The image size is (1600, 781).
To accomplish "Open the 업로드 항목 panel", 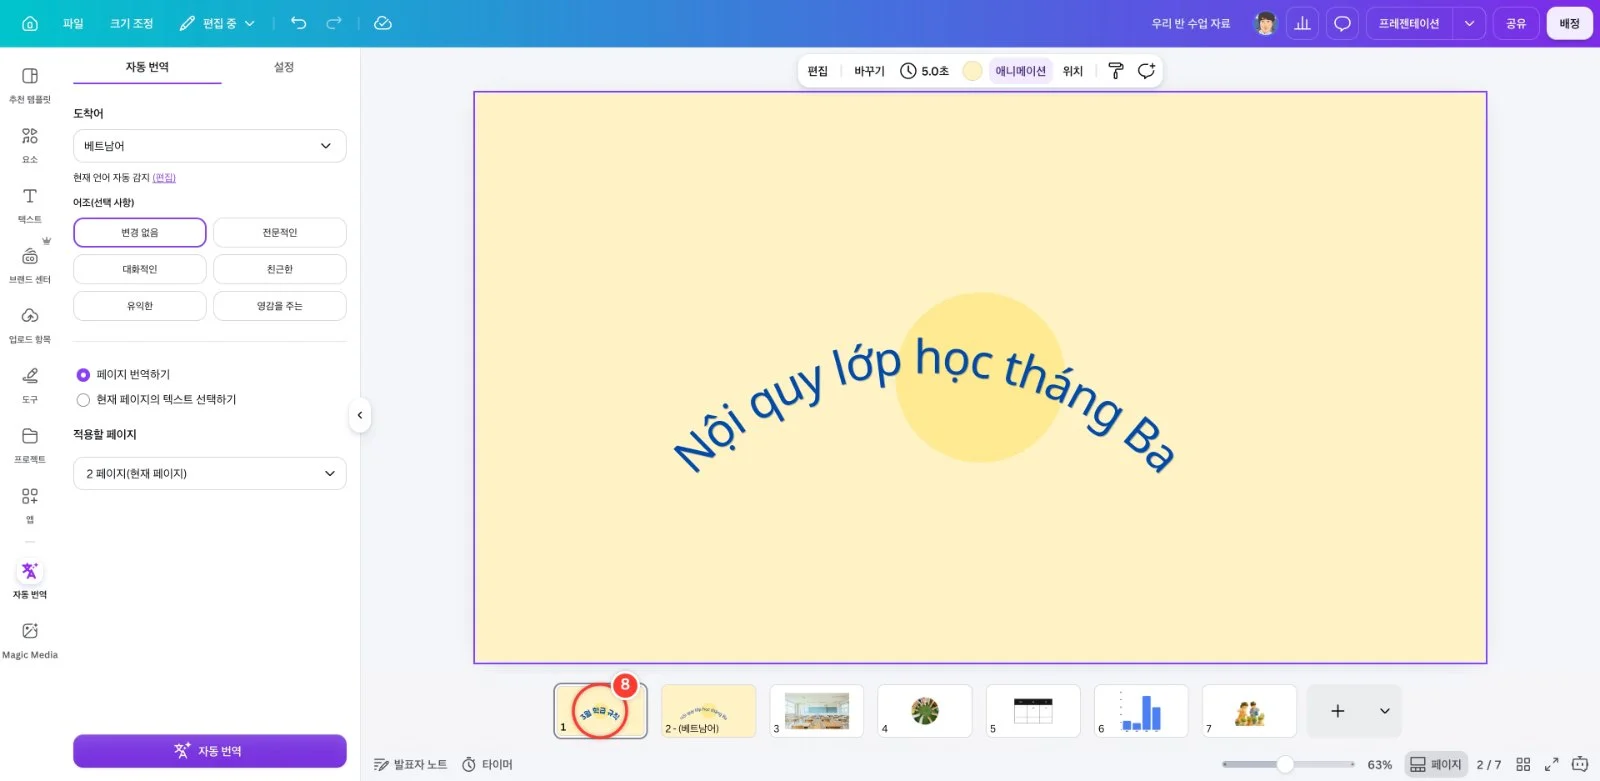I will [x=30, y=325].
